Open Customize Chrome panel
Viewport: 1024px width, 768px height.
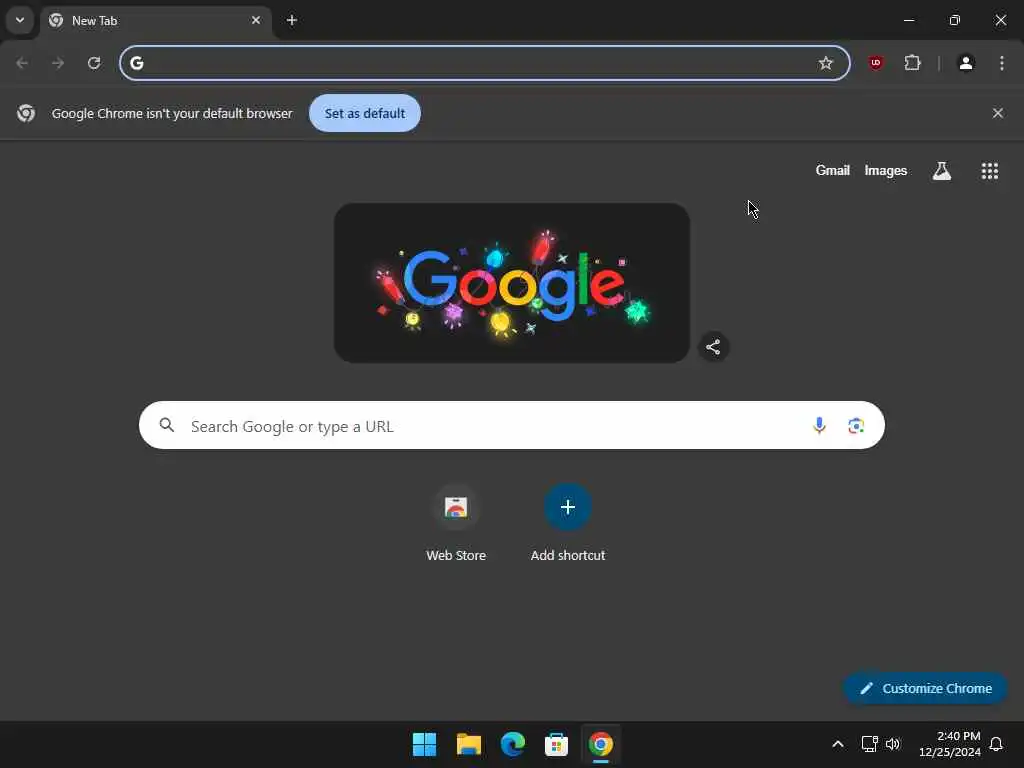click(x=925, y=688)
